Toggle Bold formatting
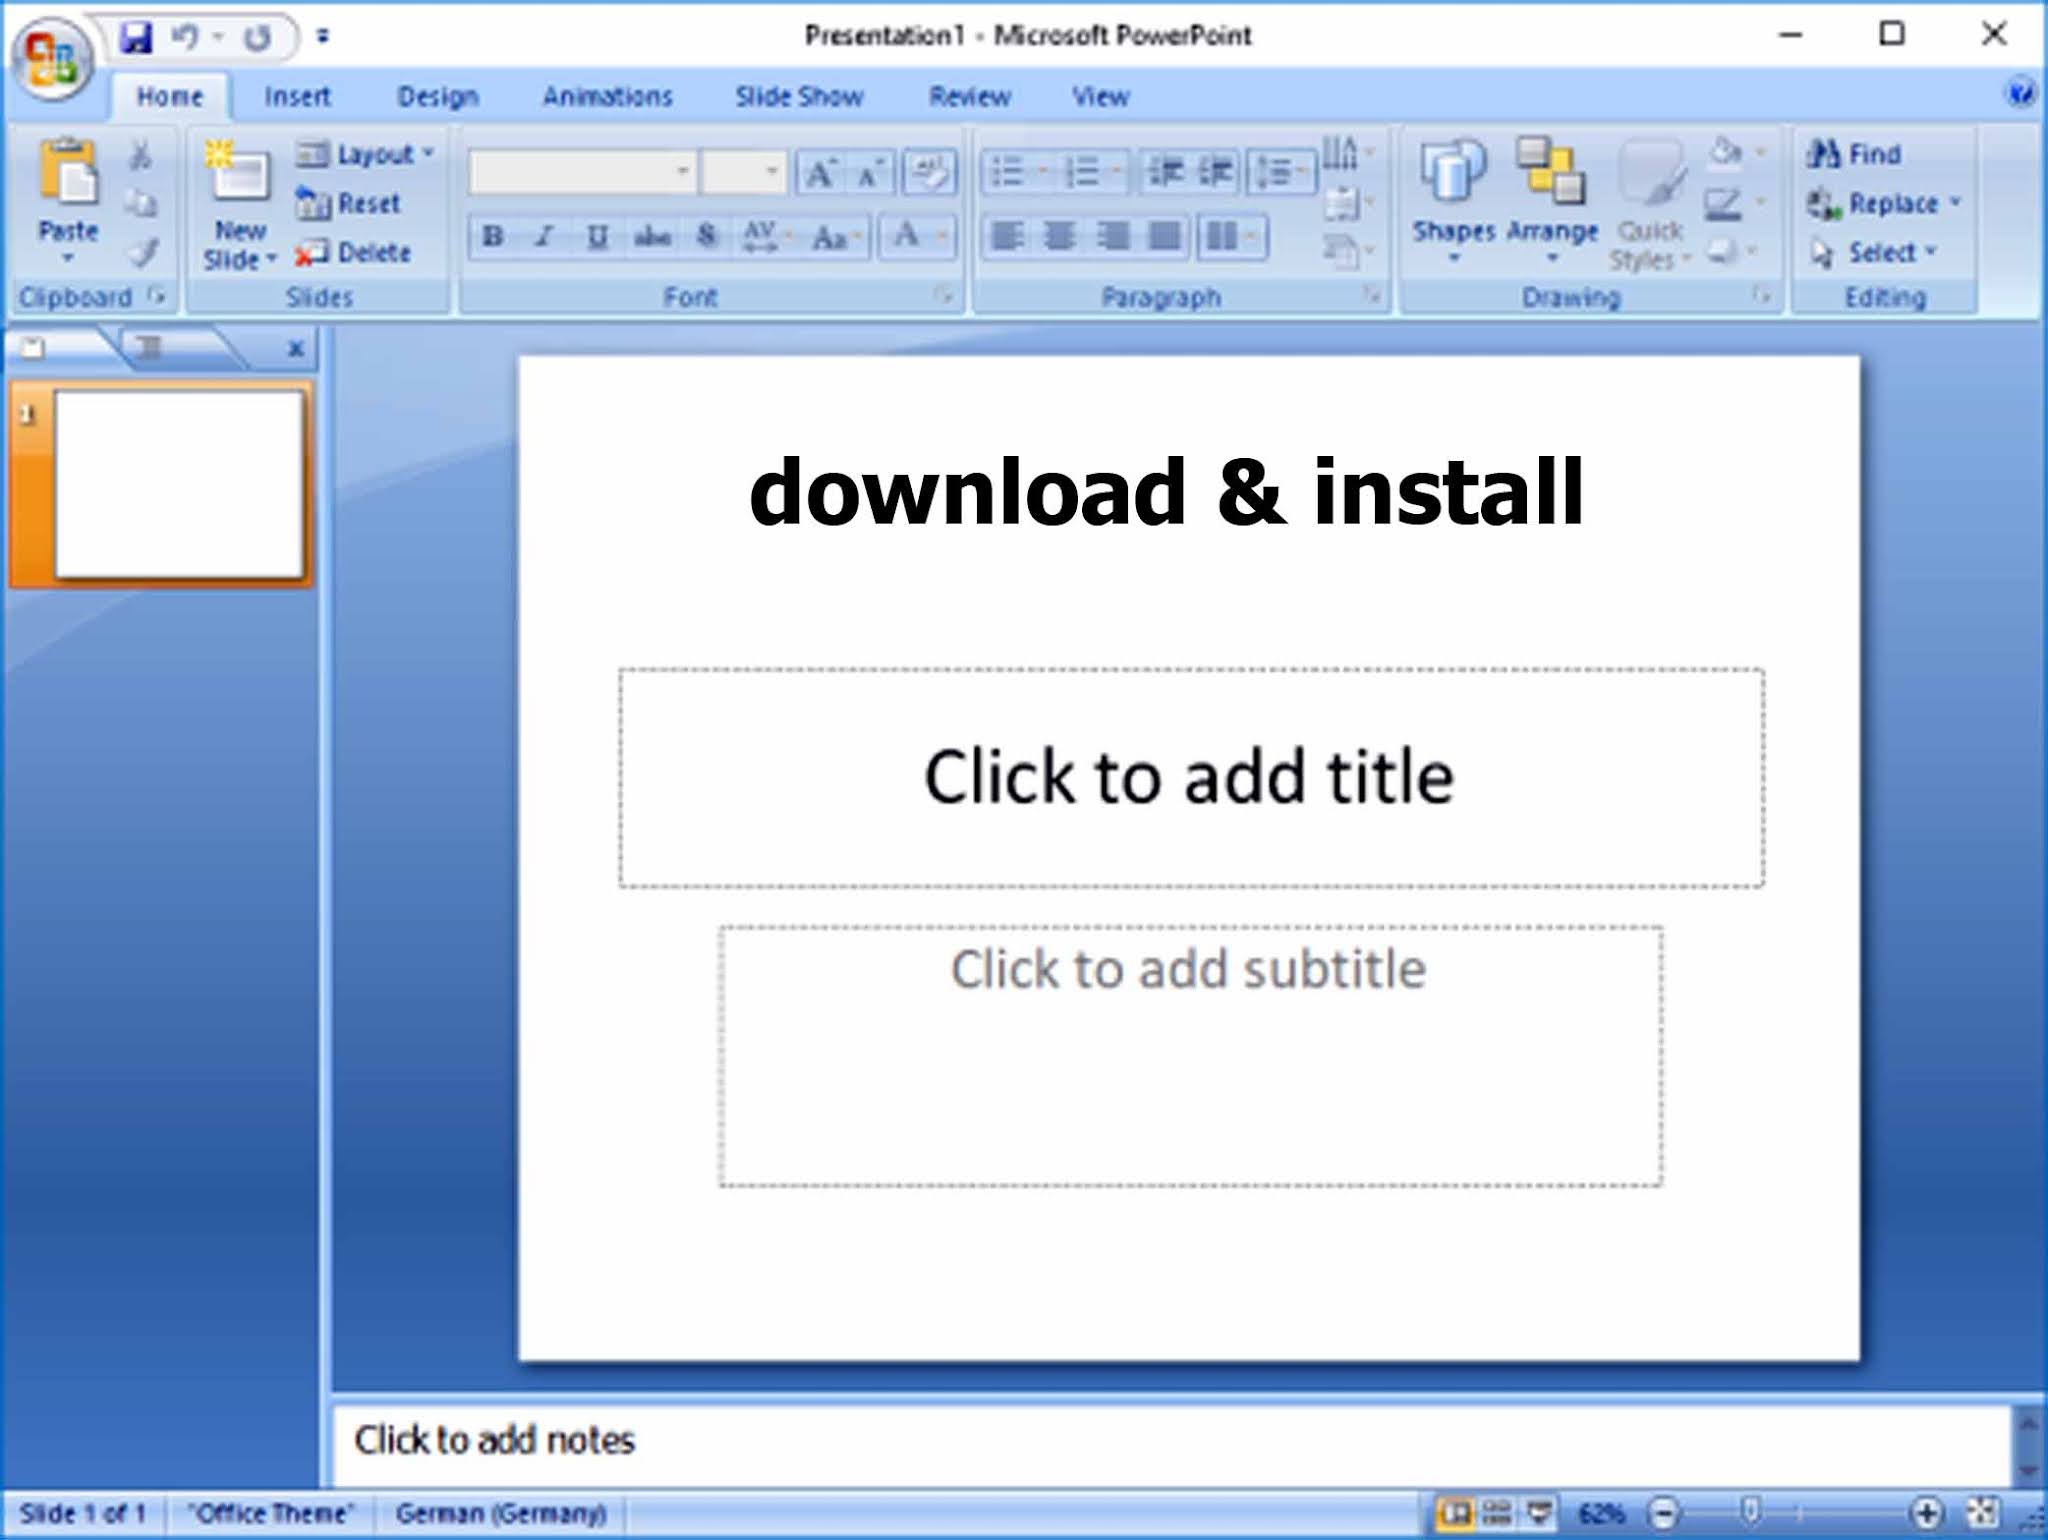The width and height of the screenshot is (2048, 1540). pos(492,237)
